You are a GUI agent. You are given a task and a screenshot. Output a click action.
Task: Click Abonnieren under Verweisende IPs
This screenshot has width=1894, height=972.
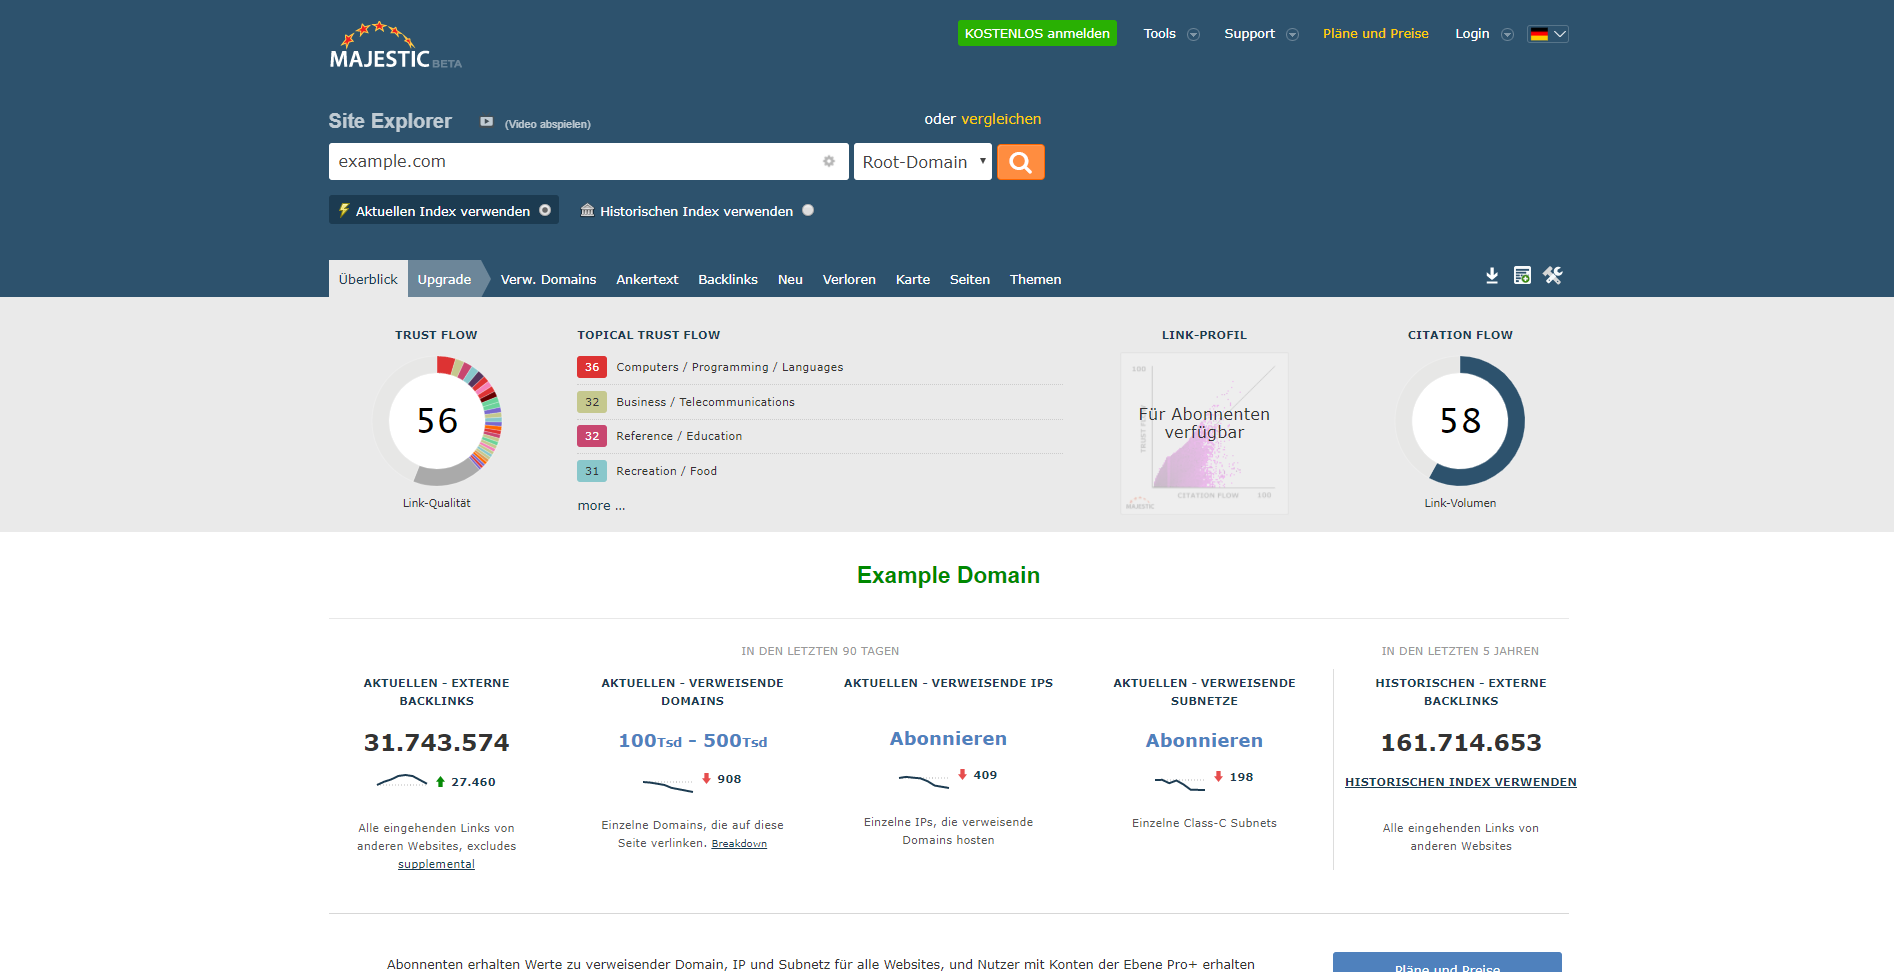948,739
